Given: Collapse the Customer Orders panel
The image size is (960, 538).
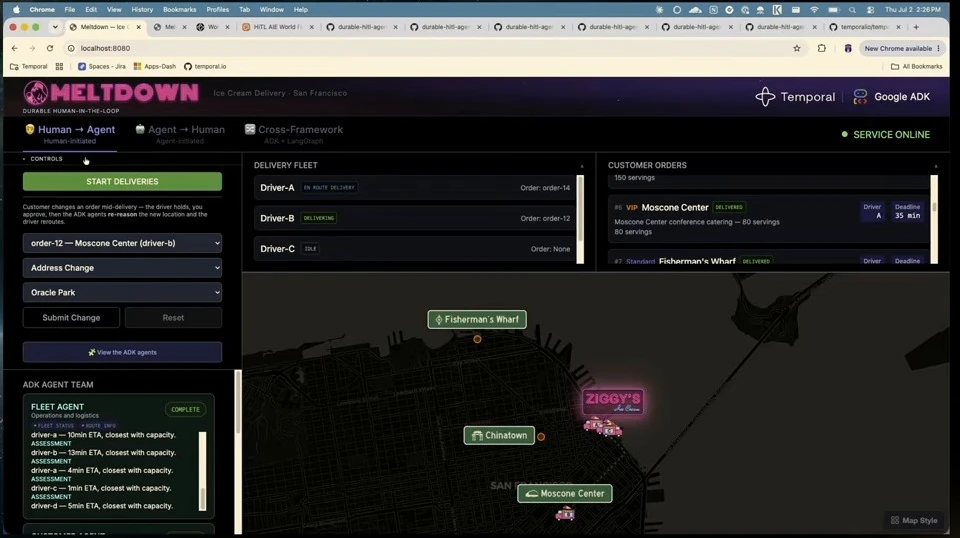Looking at the screenshot, I should pos(936,166).
